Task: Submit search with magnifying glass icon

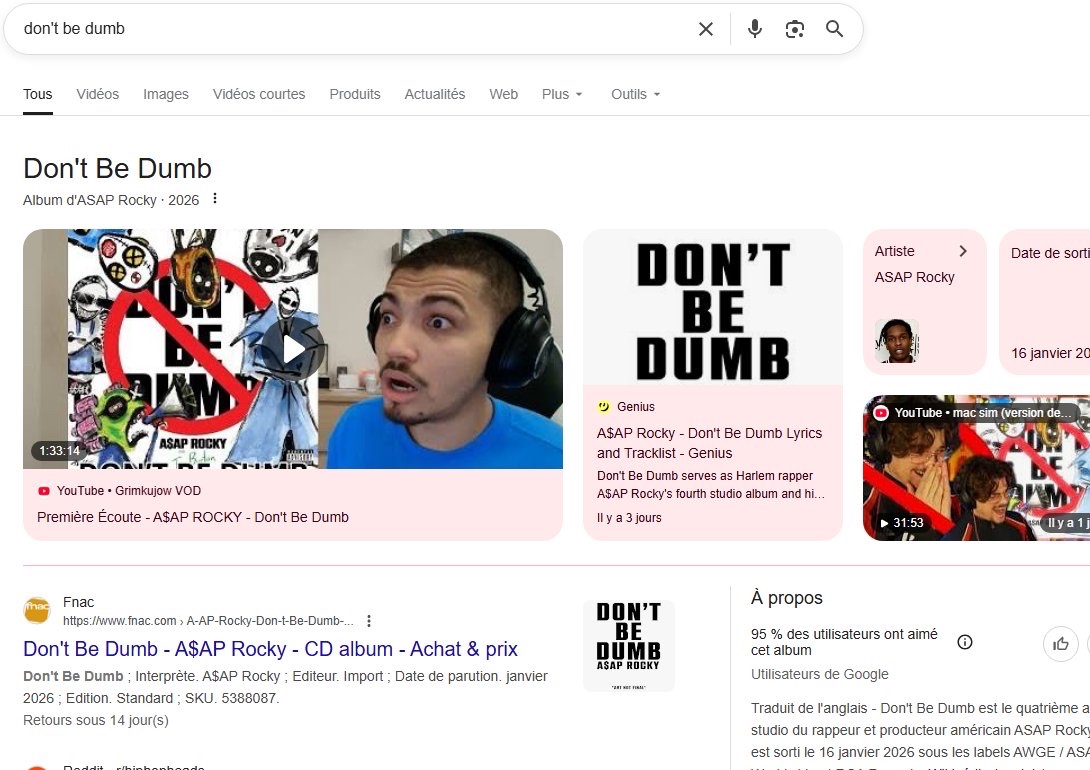Action: click(834, 28)
